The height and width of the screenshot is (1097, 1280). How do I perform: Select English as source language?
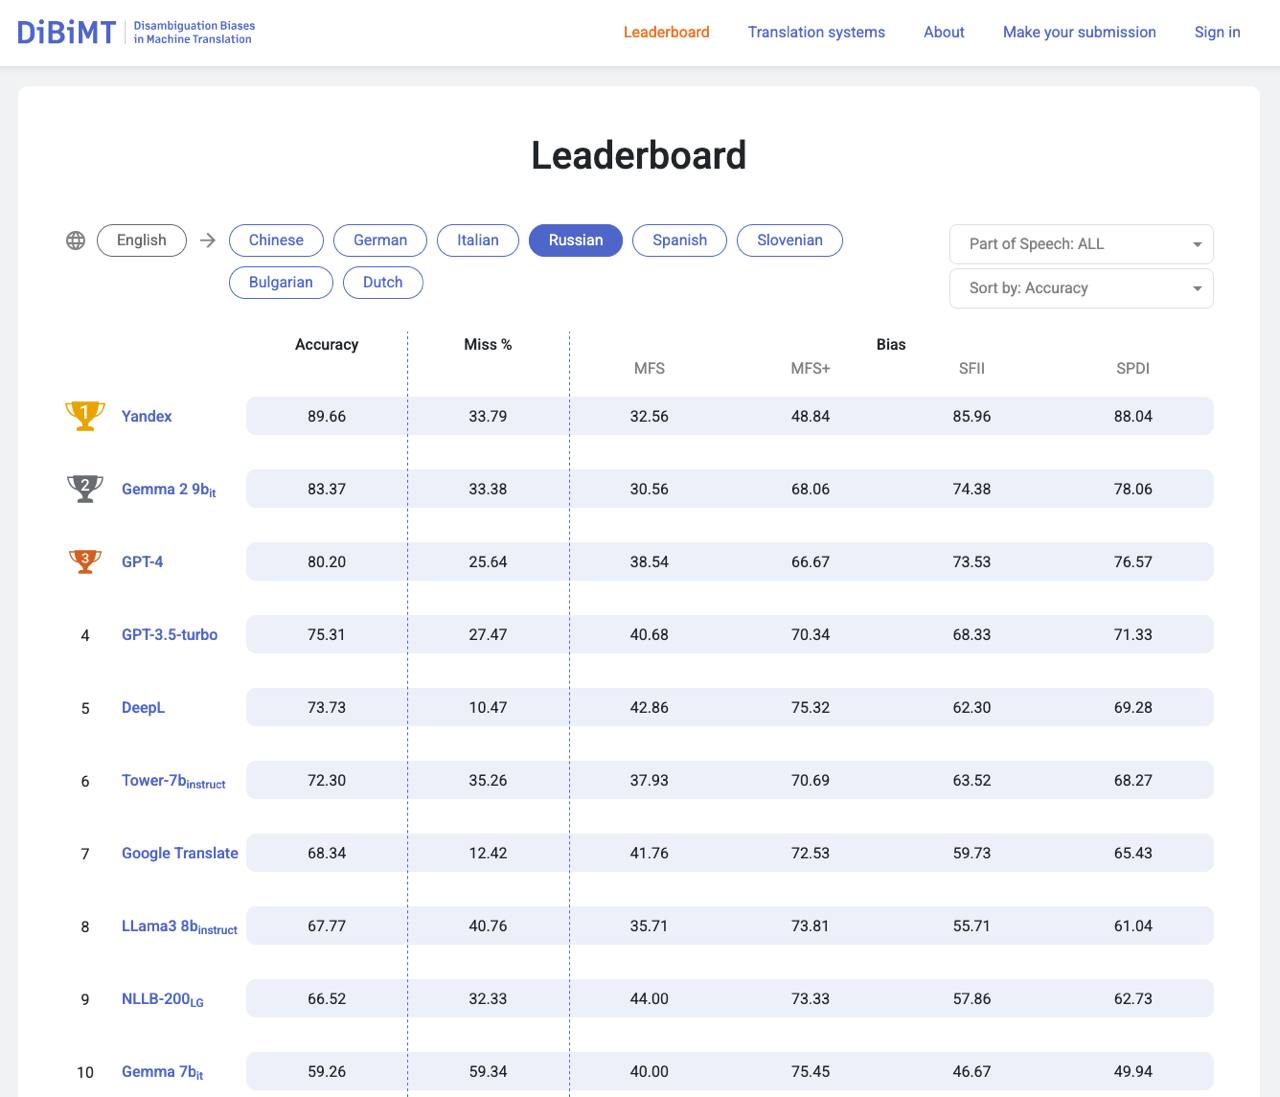(142, 240)
